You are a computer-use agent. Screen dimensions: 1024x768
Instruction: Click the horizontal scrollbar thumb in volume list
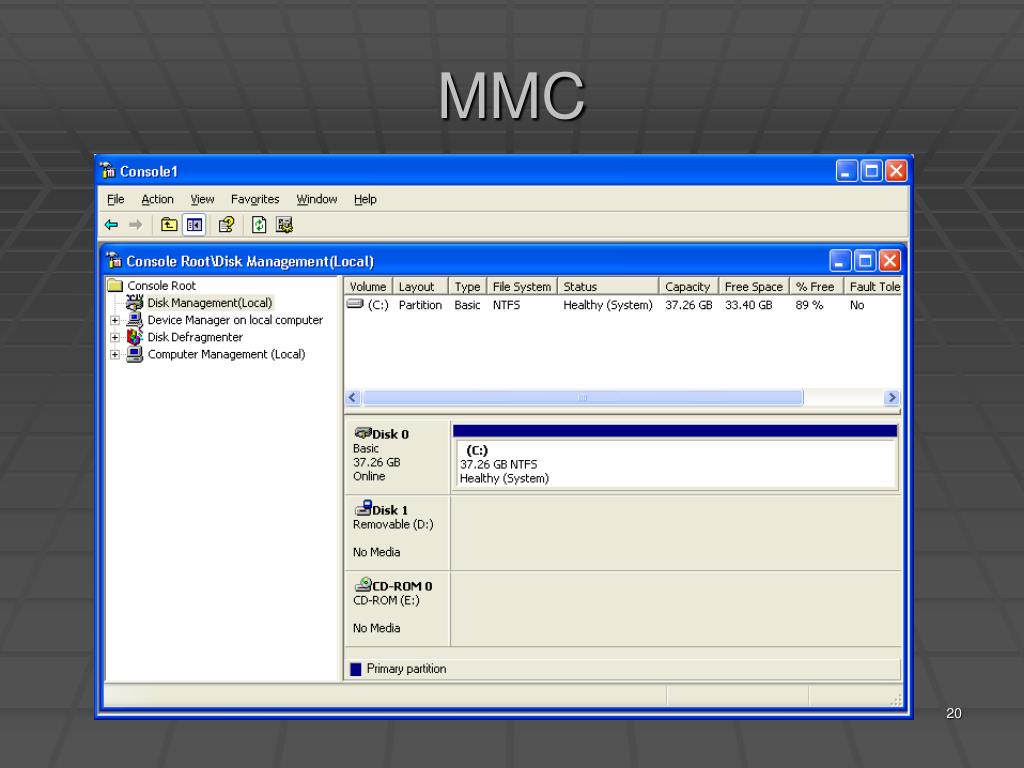[583, 398]
